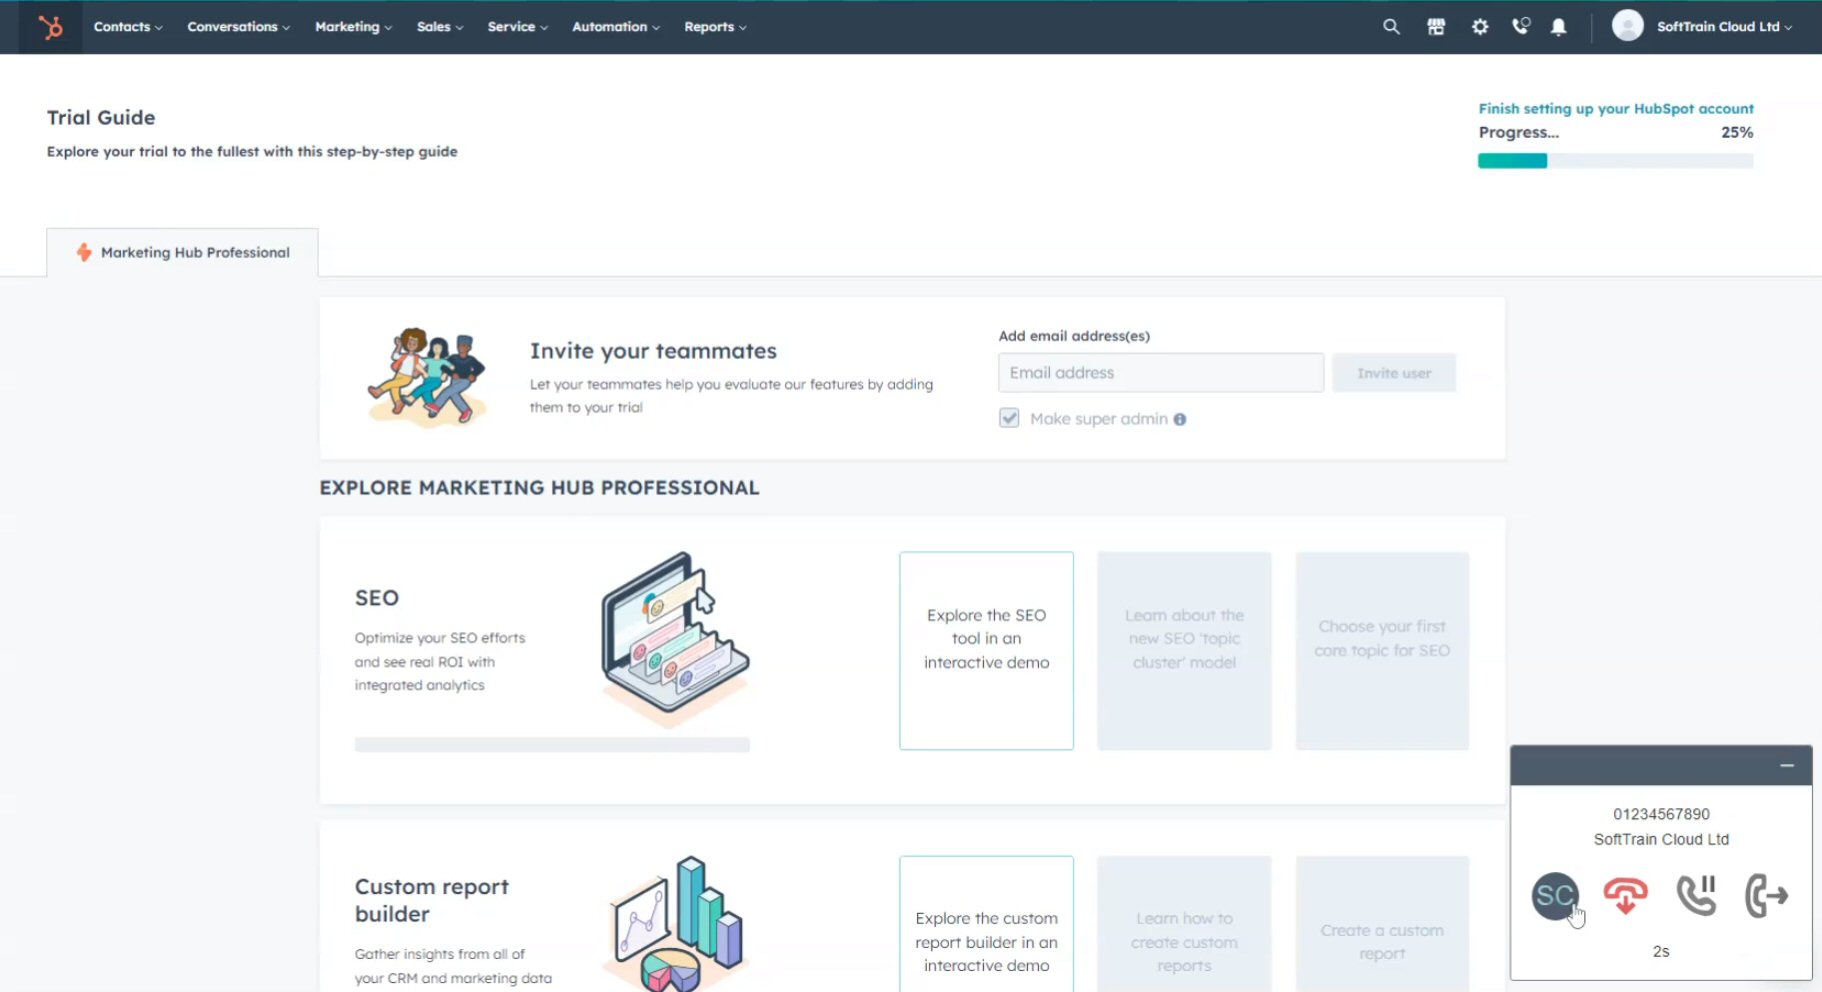Click the SEO laptop illustration
The image size is (1822, 992).
(675, 639)
